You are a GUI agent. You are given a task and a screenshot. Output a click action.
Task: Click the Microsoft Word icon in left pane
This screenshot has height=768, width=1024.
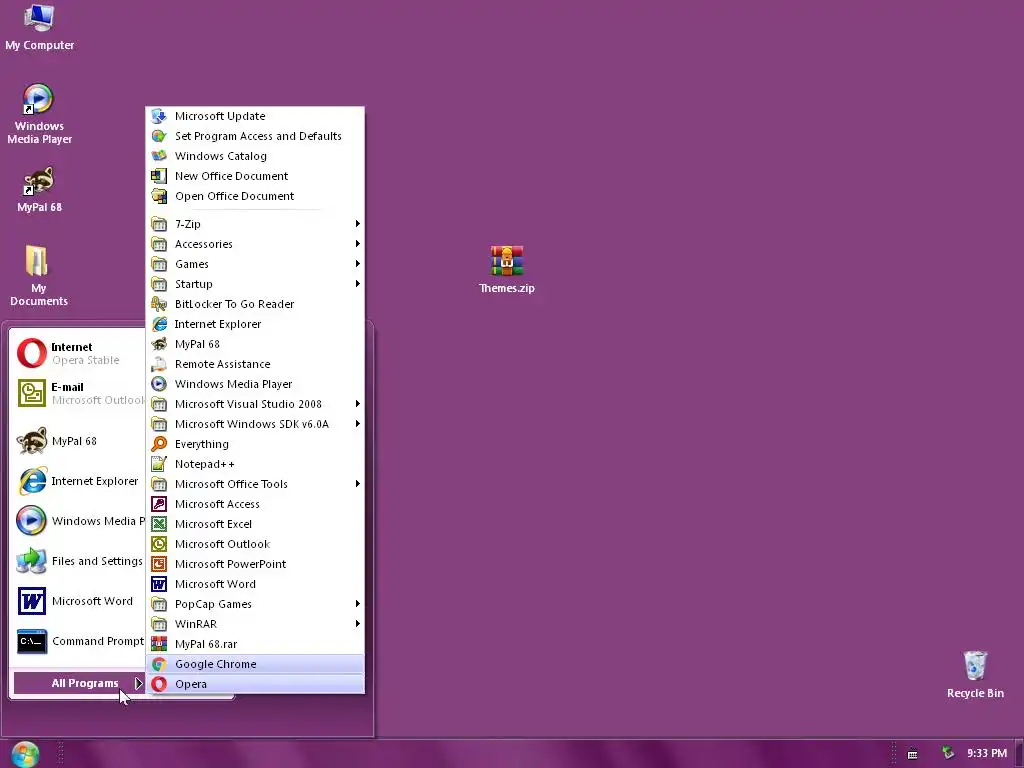click(31, 601)
